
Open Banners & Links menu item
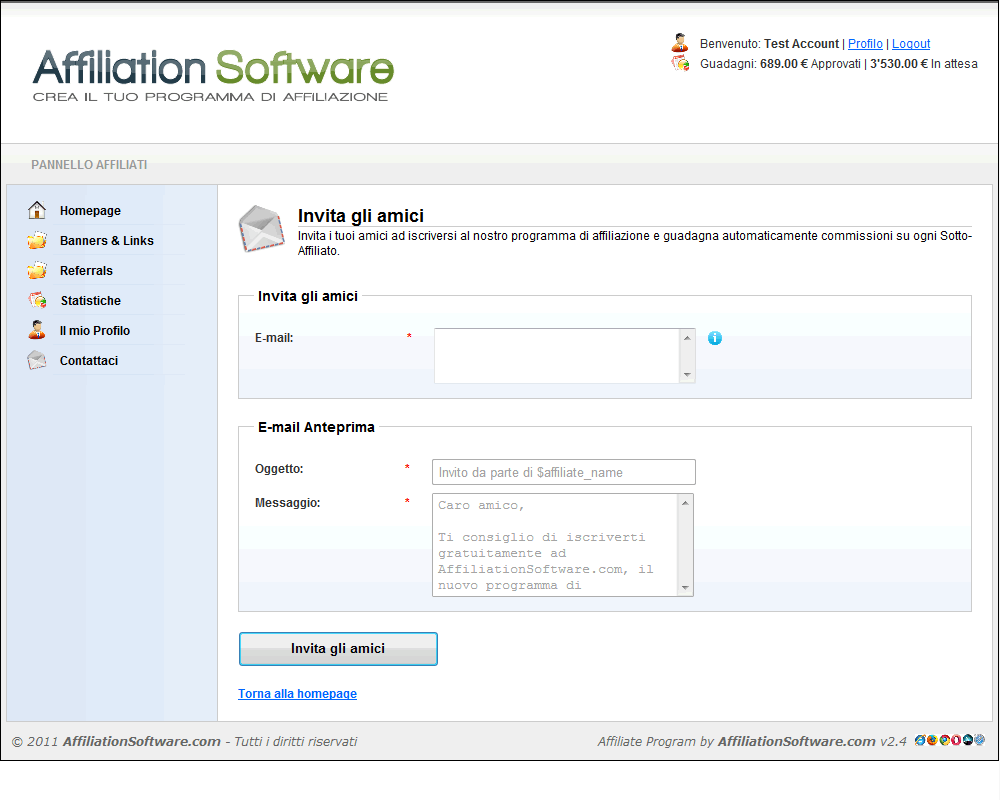pos(107,241)
